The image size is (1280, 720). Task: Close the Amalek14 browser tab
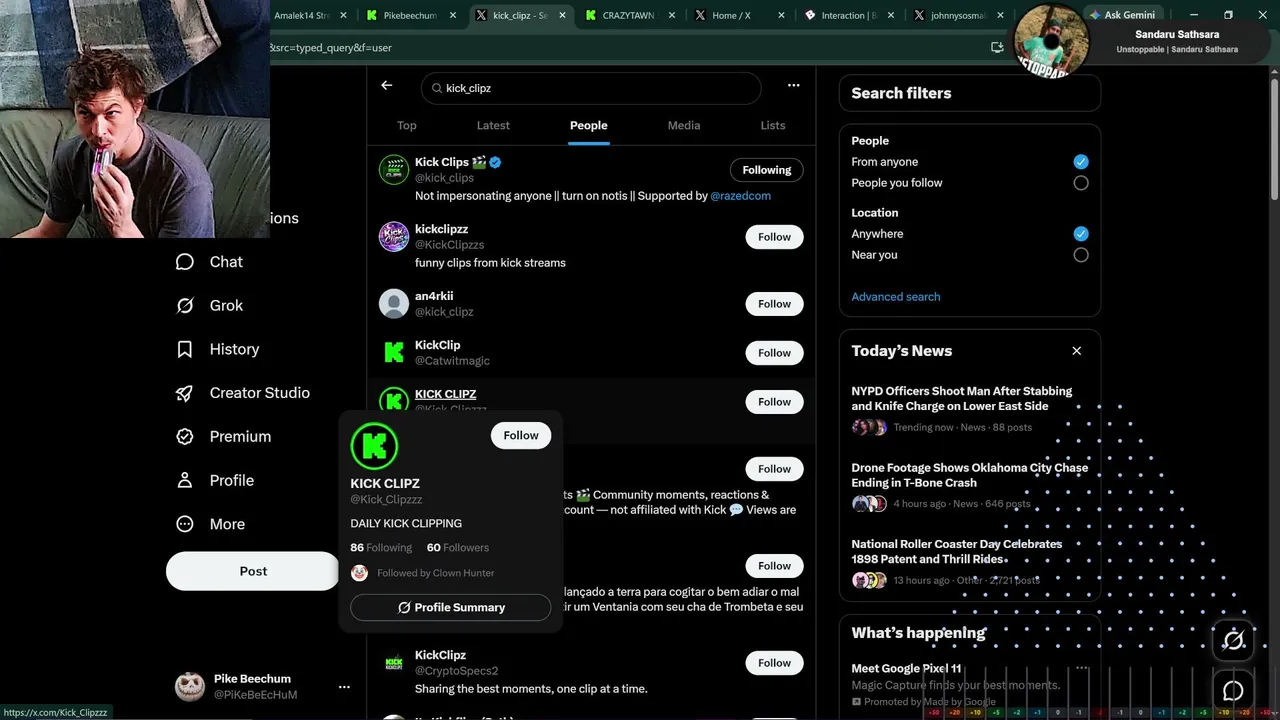tap(343, 15)
